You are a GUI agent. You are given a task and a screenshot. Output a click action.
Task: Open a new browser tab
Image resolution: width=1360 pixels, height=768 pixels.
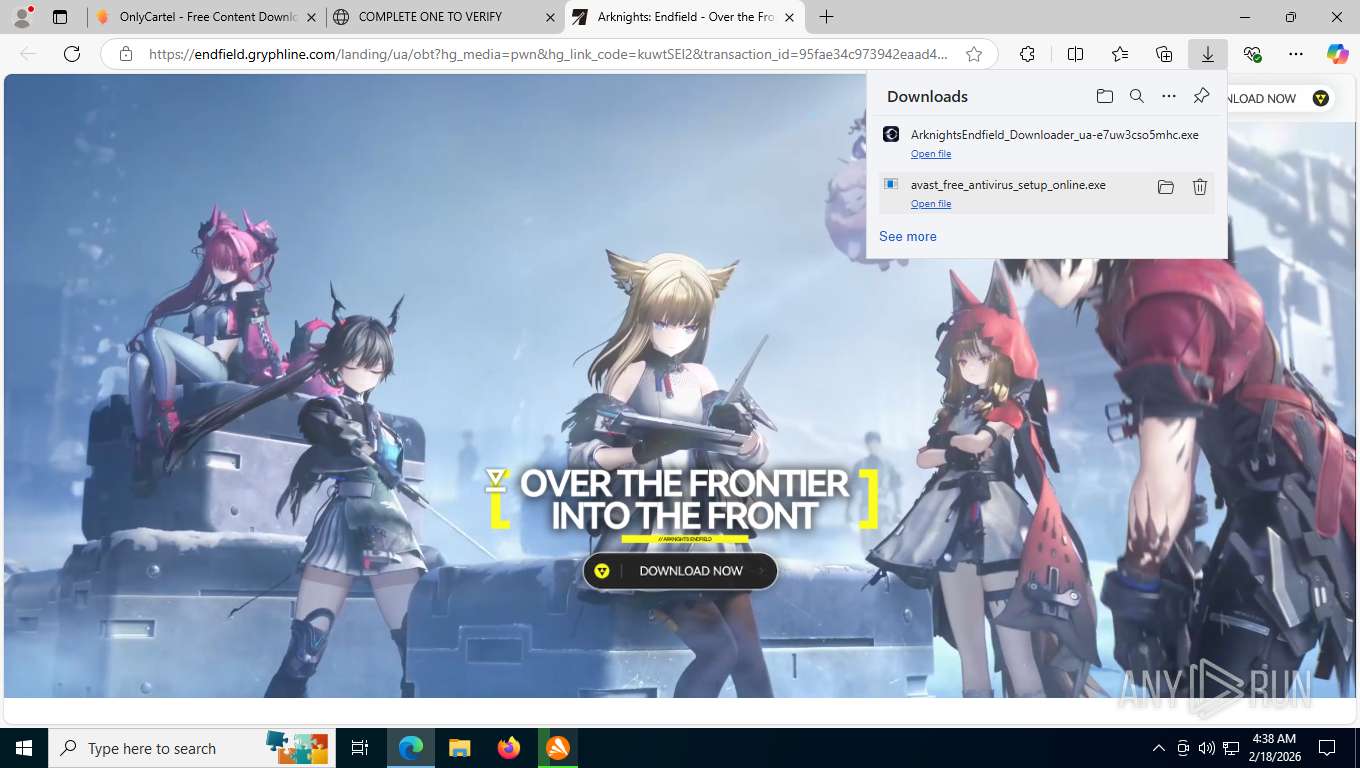pos(826,17)
